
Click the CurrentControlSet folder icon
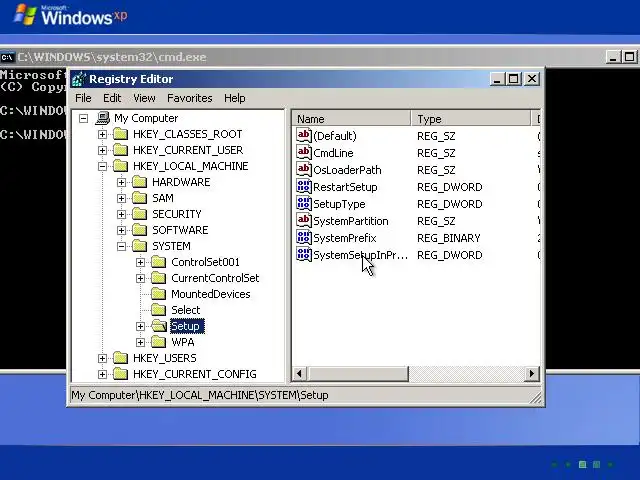pyautogui.click(x=158, y=278)
